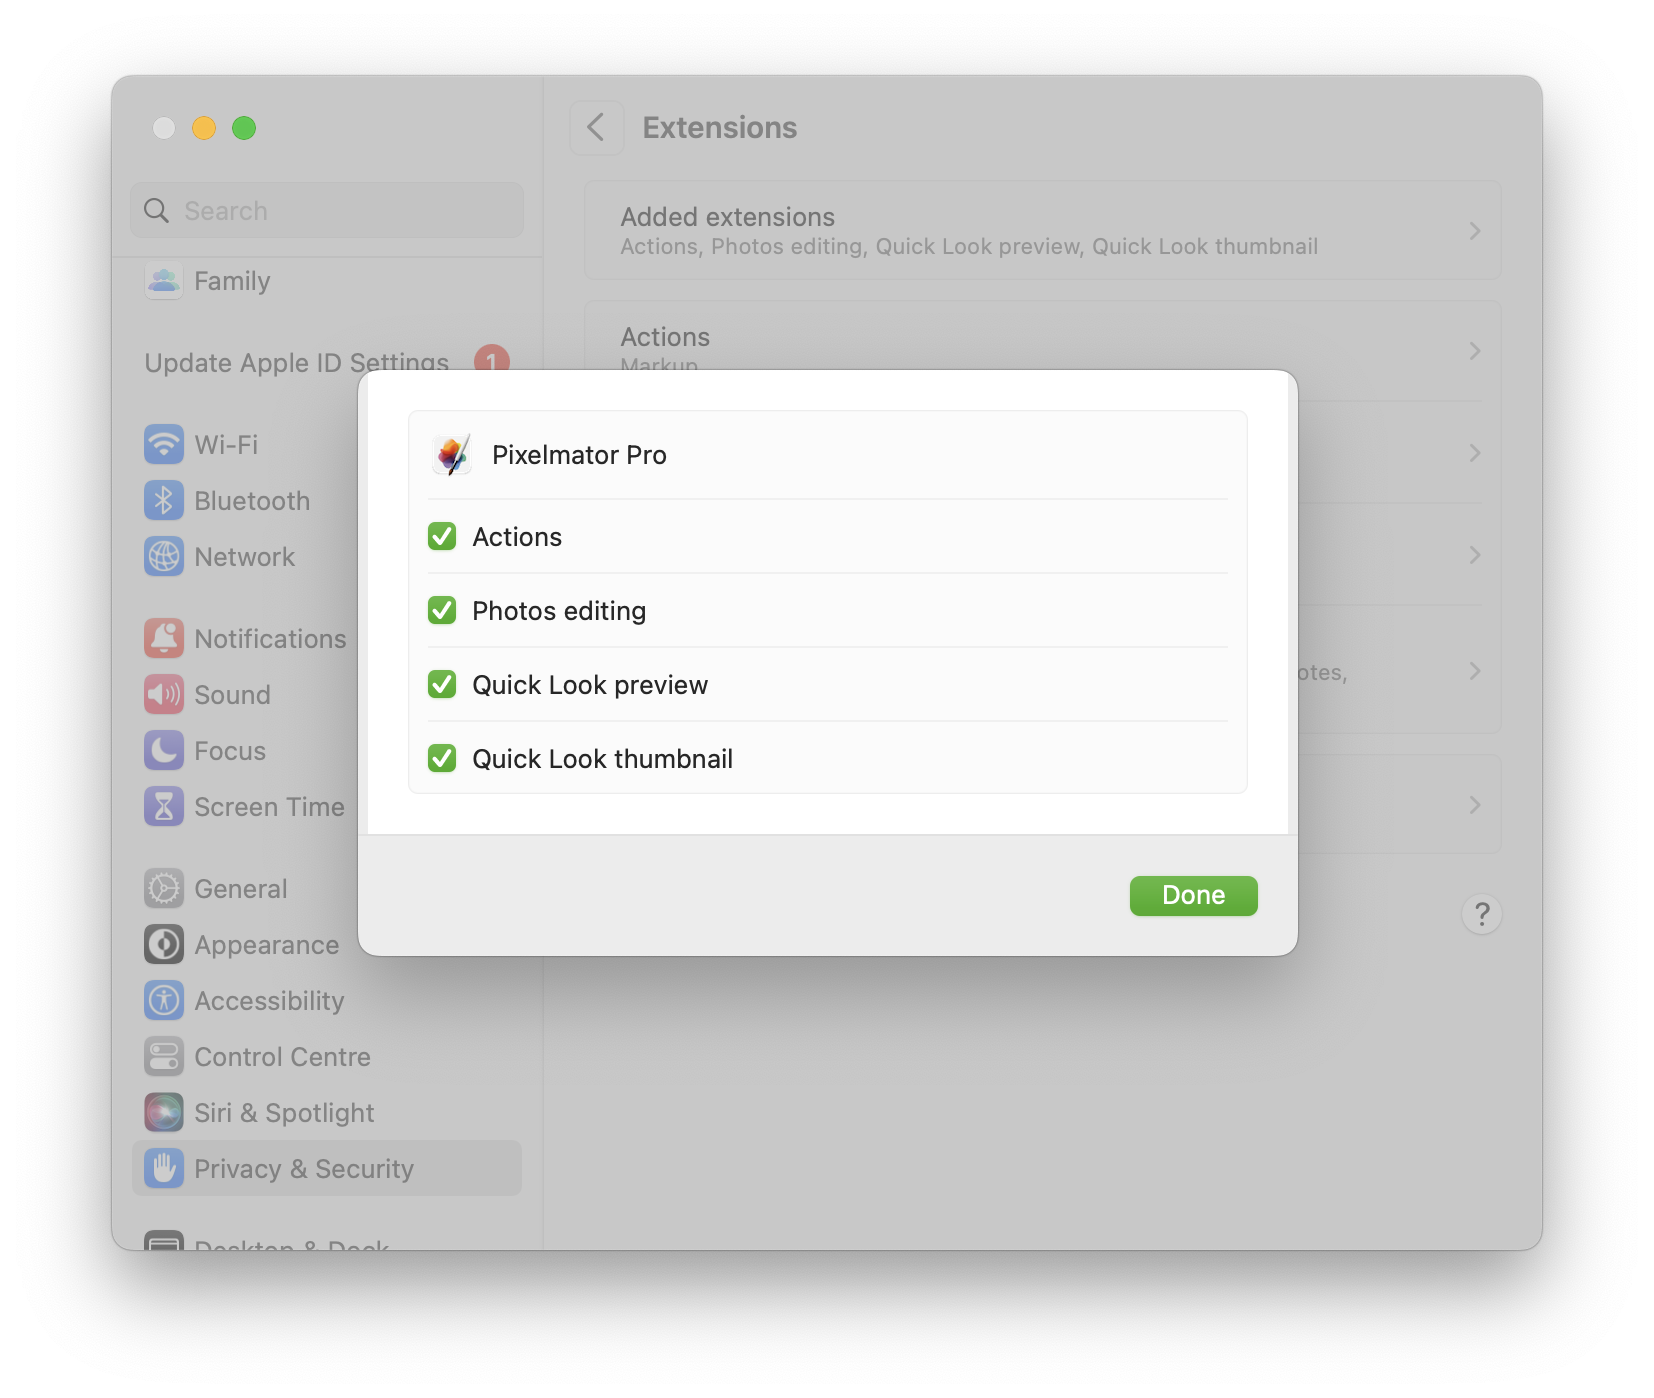This screenshot has height=1398, width=1654.
Task: Click the Done button
Action: [x=1193, y=896]
